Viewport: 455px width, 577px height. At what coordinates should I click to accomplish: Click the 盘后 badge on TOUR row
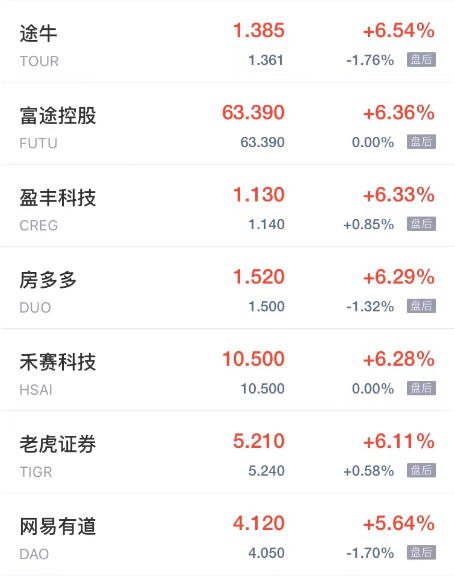(421, 60)
